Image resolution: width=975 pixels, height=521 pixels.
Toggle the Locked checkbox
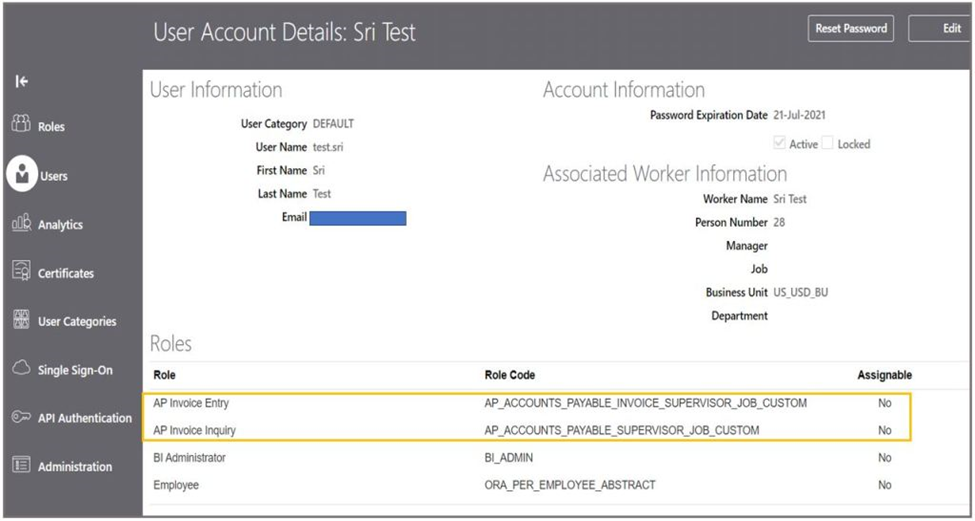(x=827, y=144)
